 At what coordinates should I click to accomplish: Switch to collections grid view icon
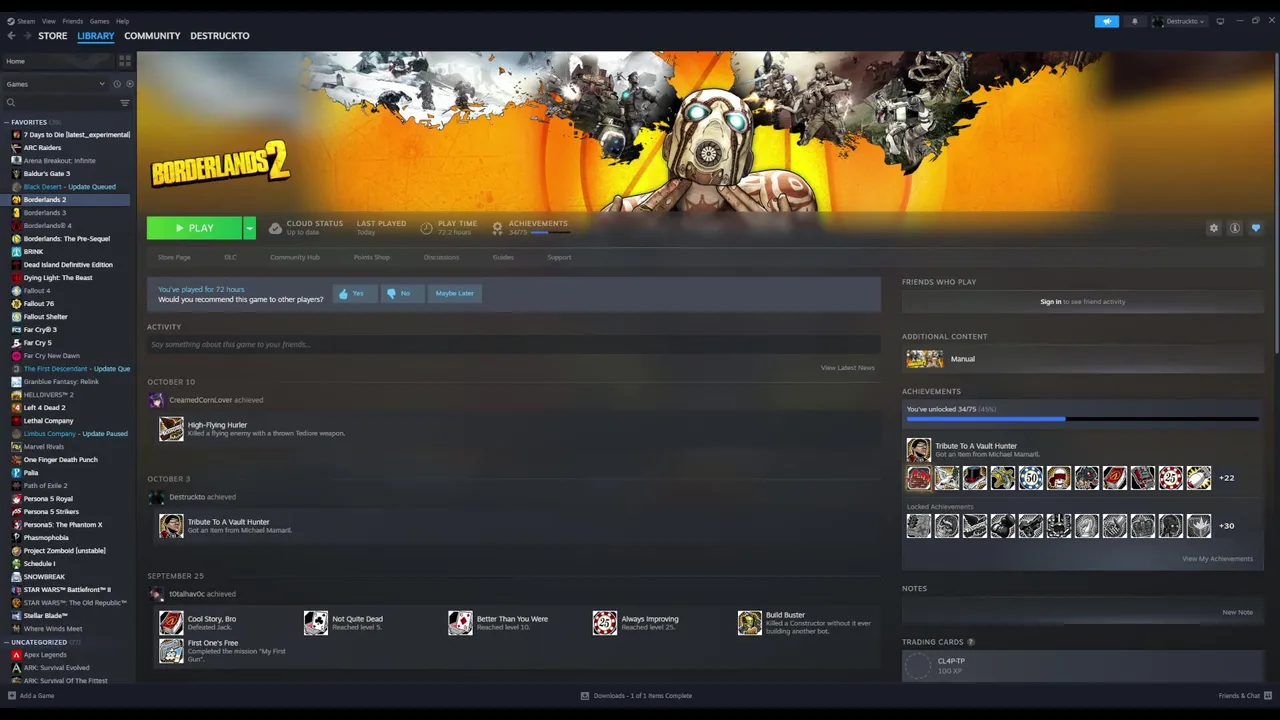pos(124,61)
